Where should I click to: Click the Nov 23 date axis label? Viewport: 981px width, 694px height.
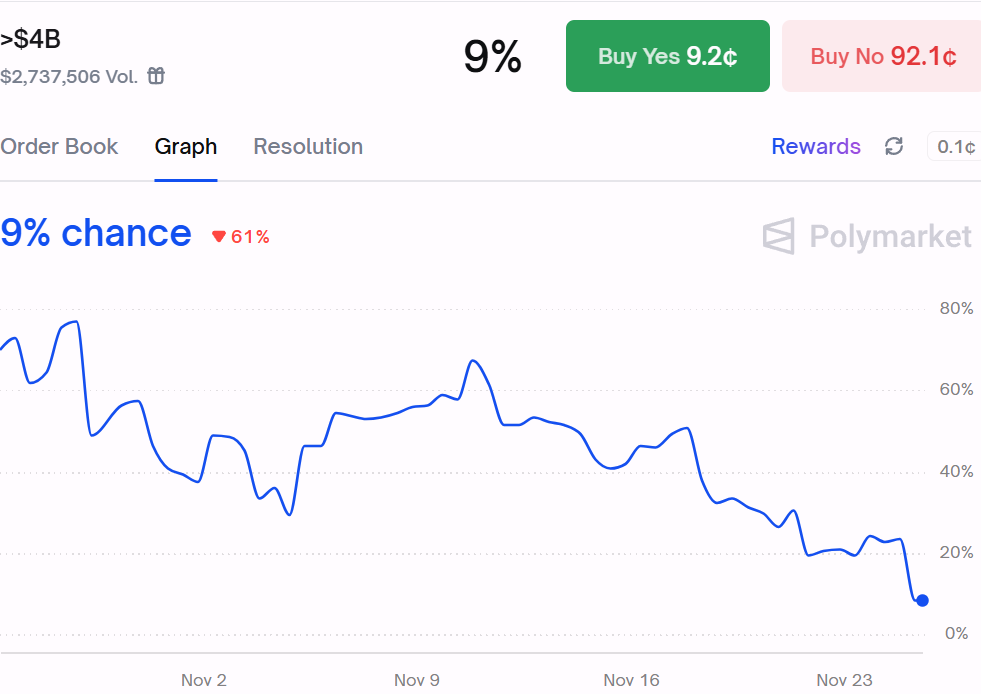click(844, 680)
